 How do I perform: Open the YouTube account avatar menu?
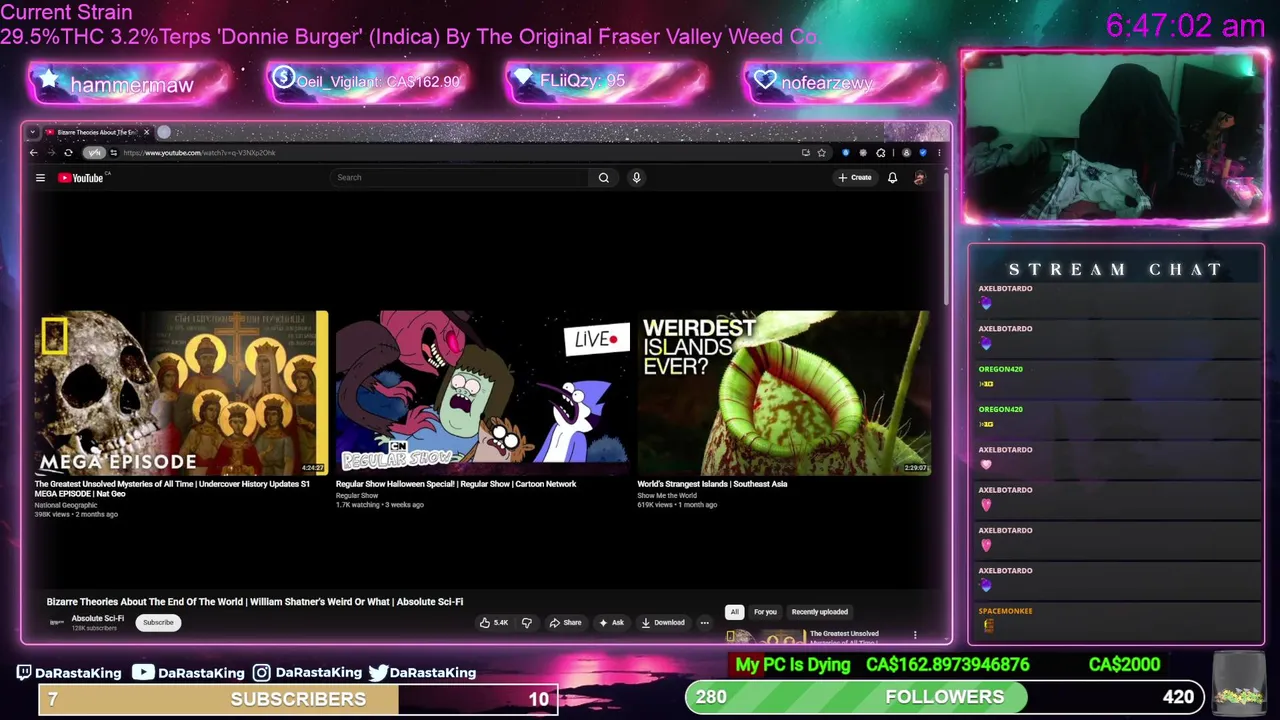pos(919,178)
